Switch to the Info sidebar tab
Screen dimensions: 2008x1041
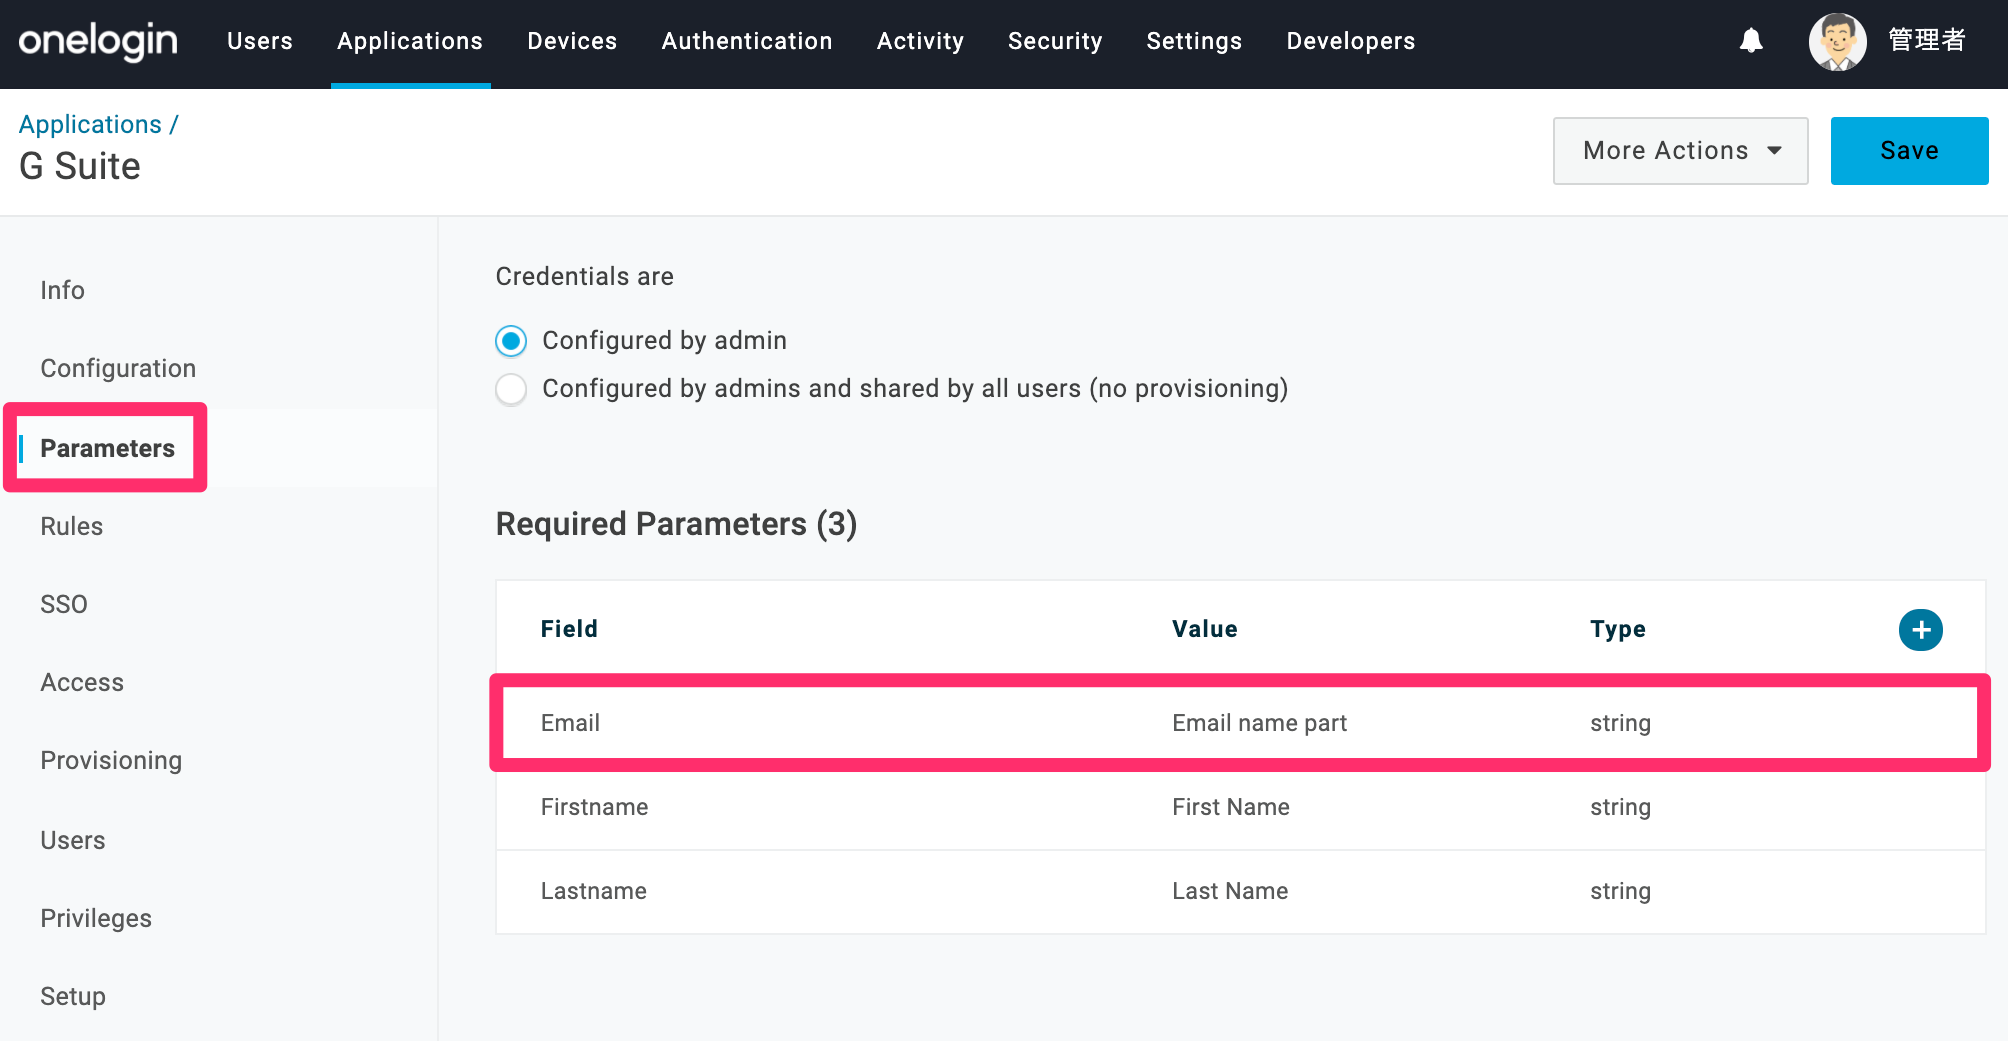(62, 290)
